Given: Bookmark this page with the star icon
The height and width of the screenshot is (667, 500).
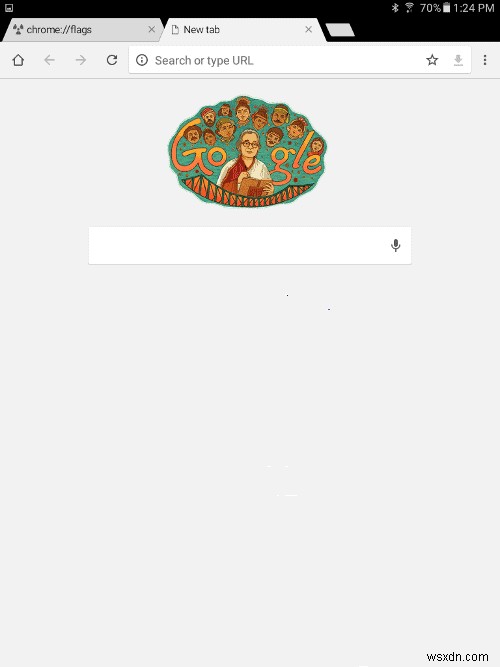Looking at the screenshot, I should (x=432, y=60).
